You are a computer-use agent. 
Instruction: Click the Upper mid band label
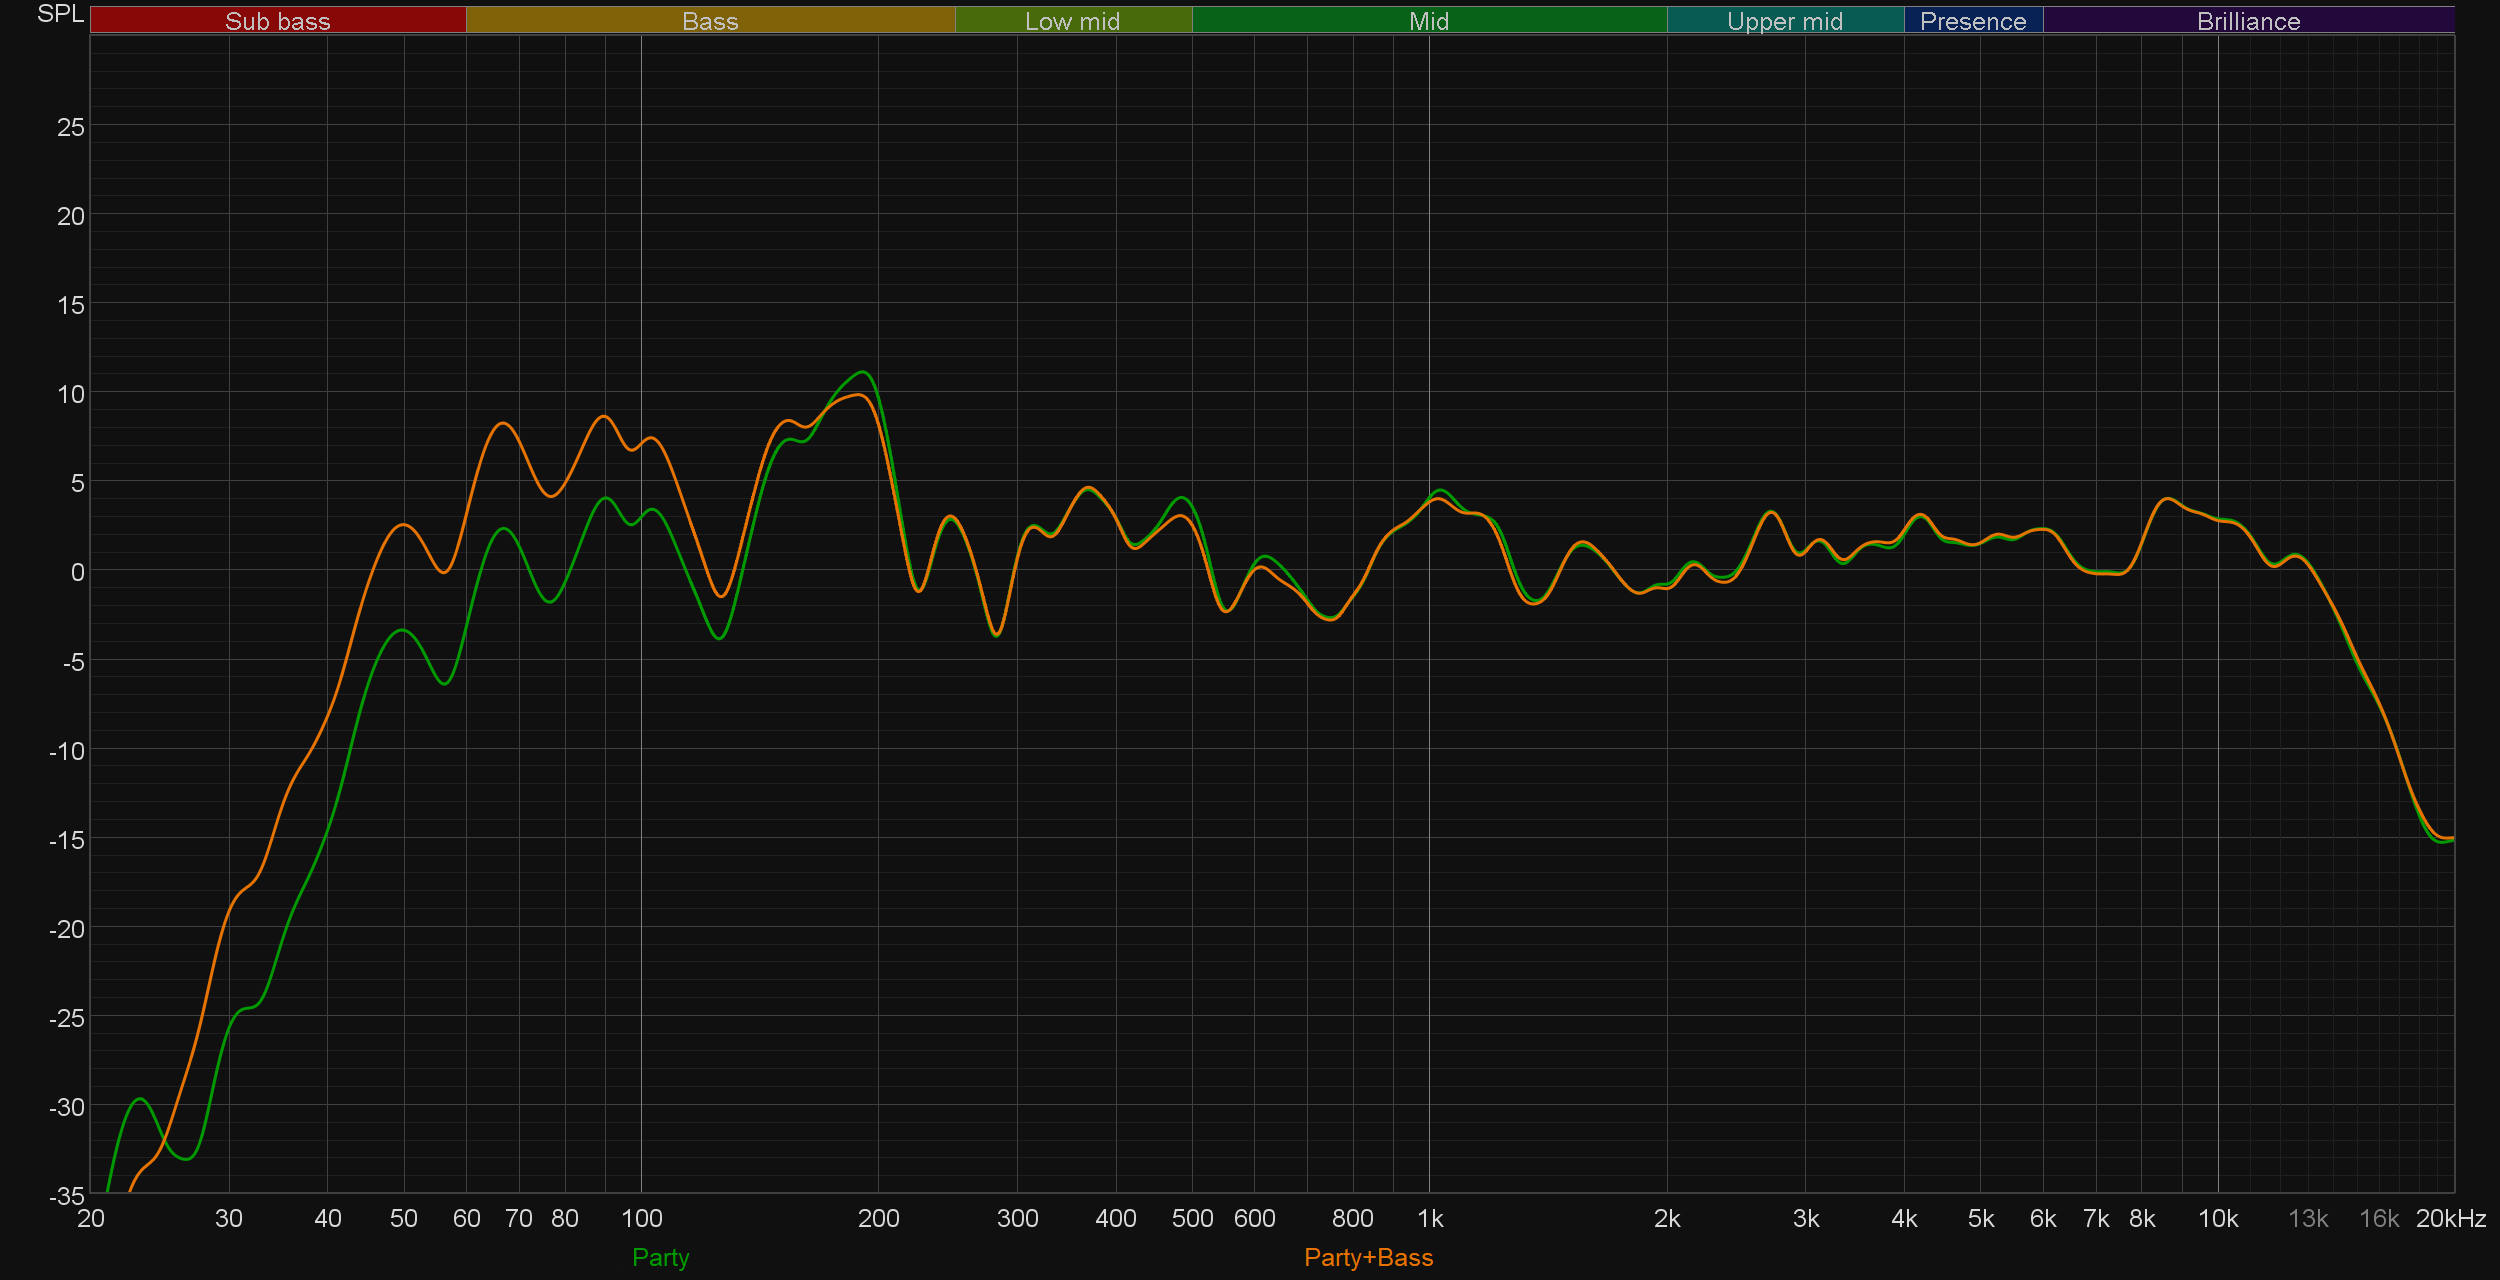pyautogui.click(x=1784, y=21)
